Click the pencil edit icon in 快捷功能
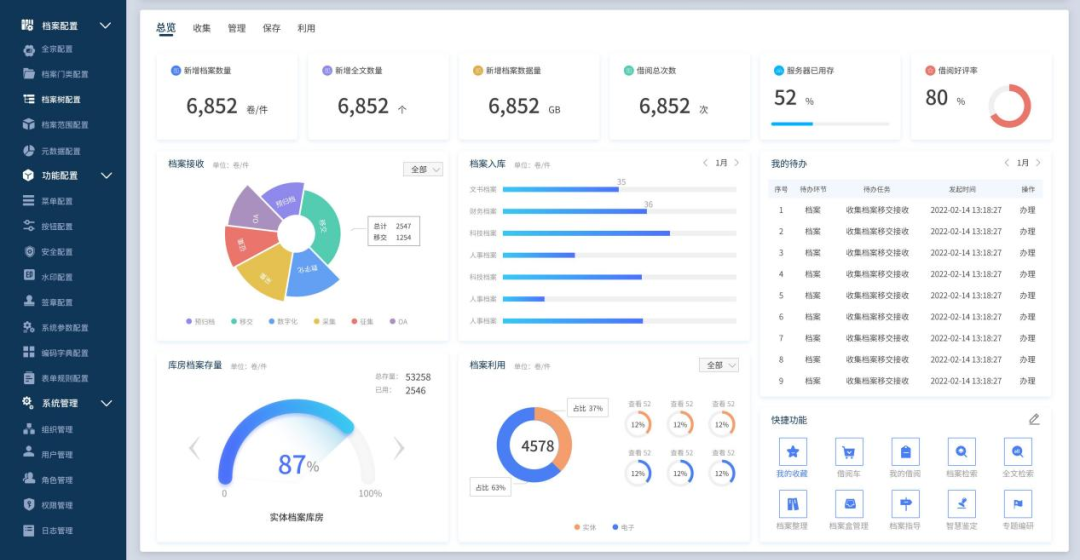 [x=1034, y=419]
